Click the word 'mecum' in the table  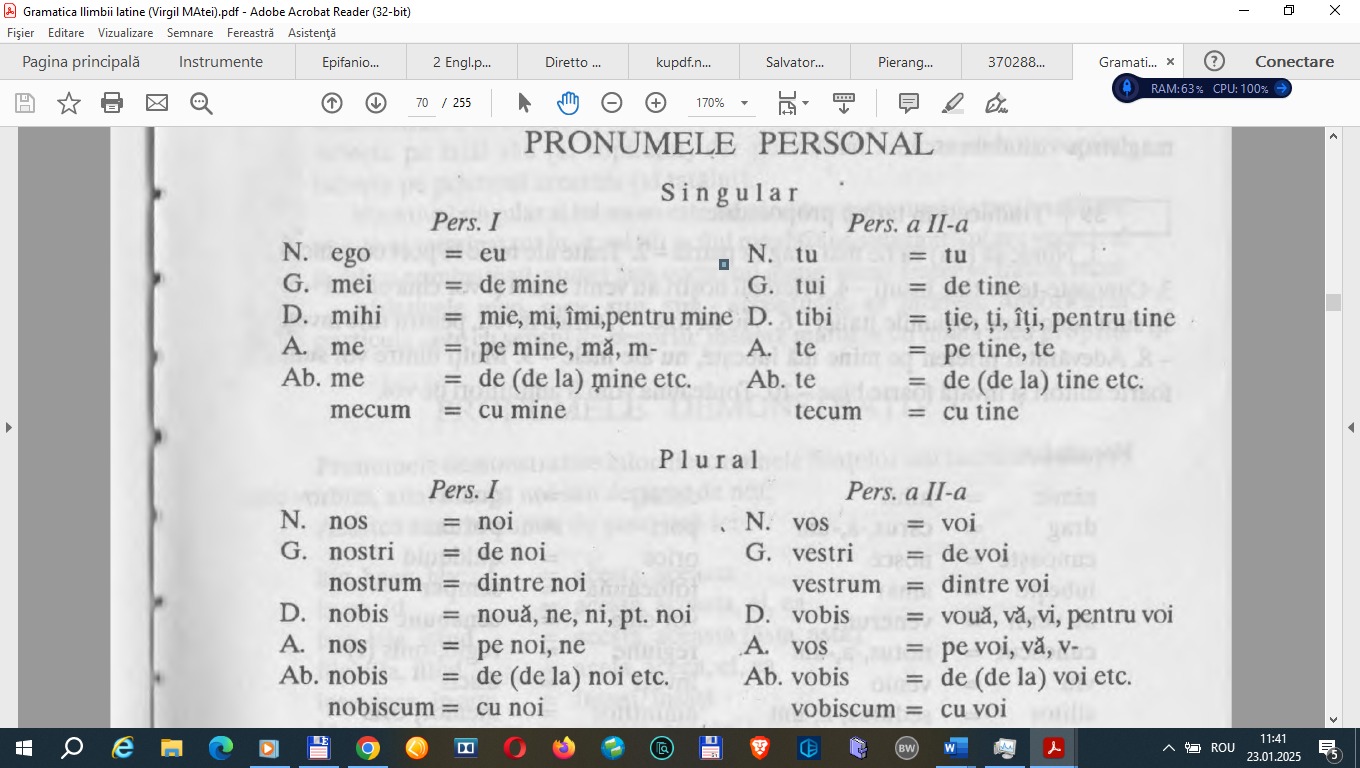[370, 410]
